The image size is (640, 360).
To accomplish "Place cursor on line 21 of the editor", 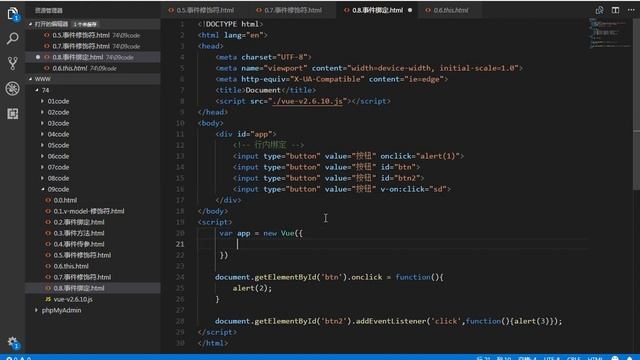I will (392, 244).
